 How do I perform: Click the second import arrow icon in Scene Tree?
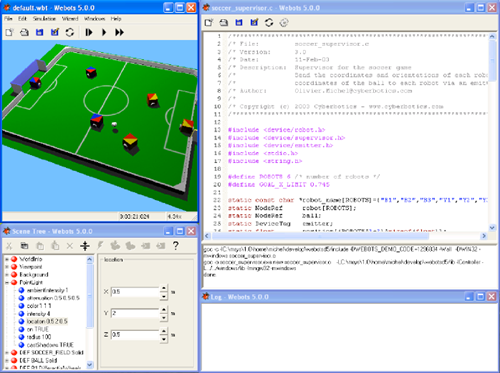[161, 246]
